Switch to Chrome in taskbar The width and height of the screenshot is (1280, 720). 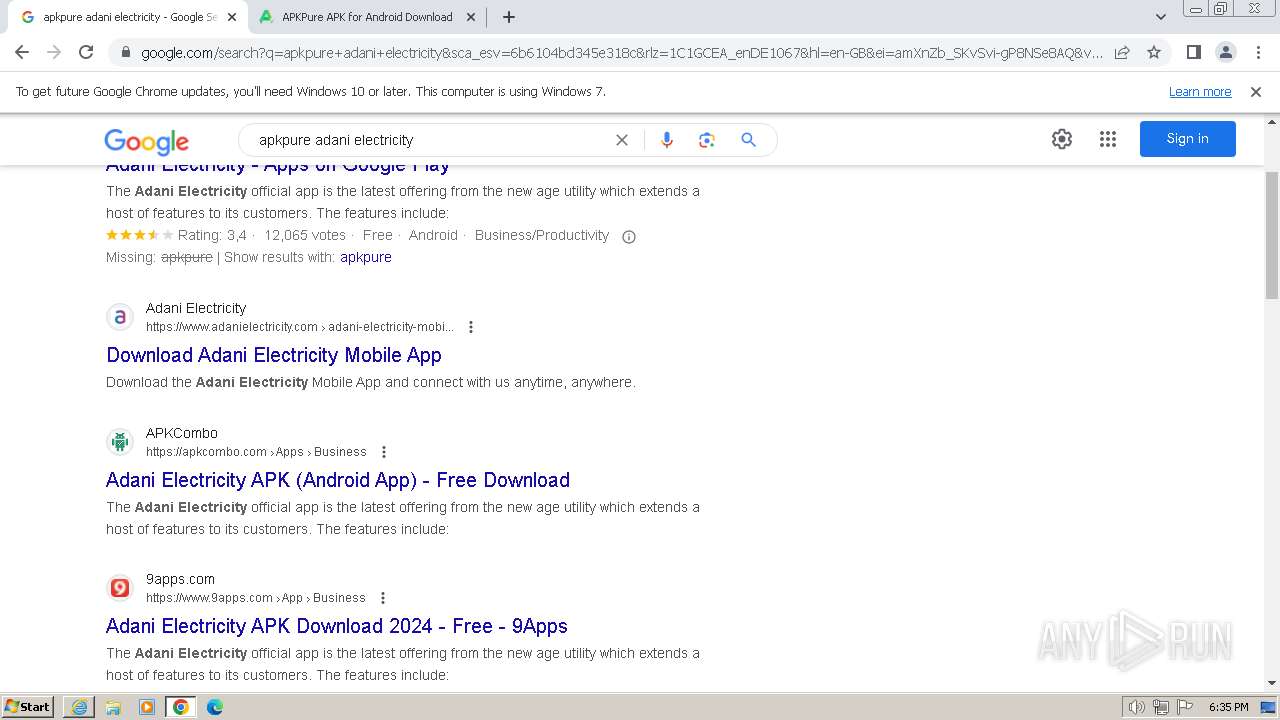click(x=181, y=707)
